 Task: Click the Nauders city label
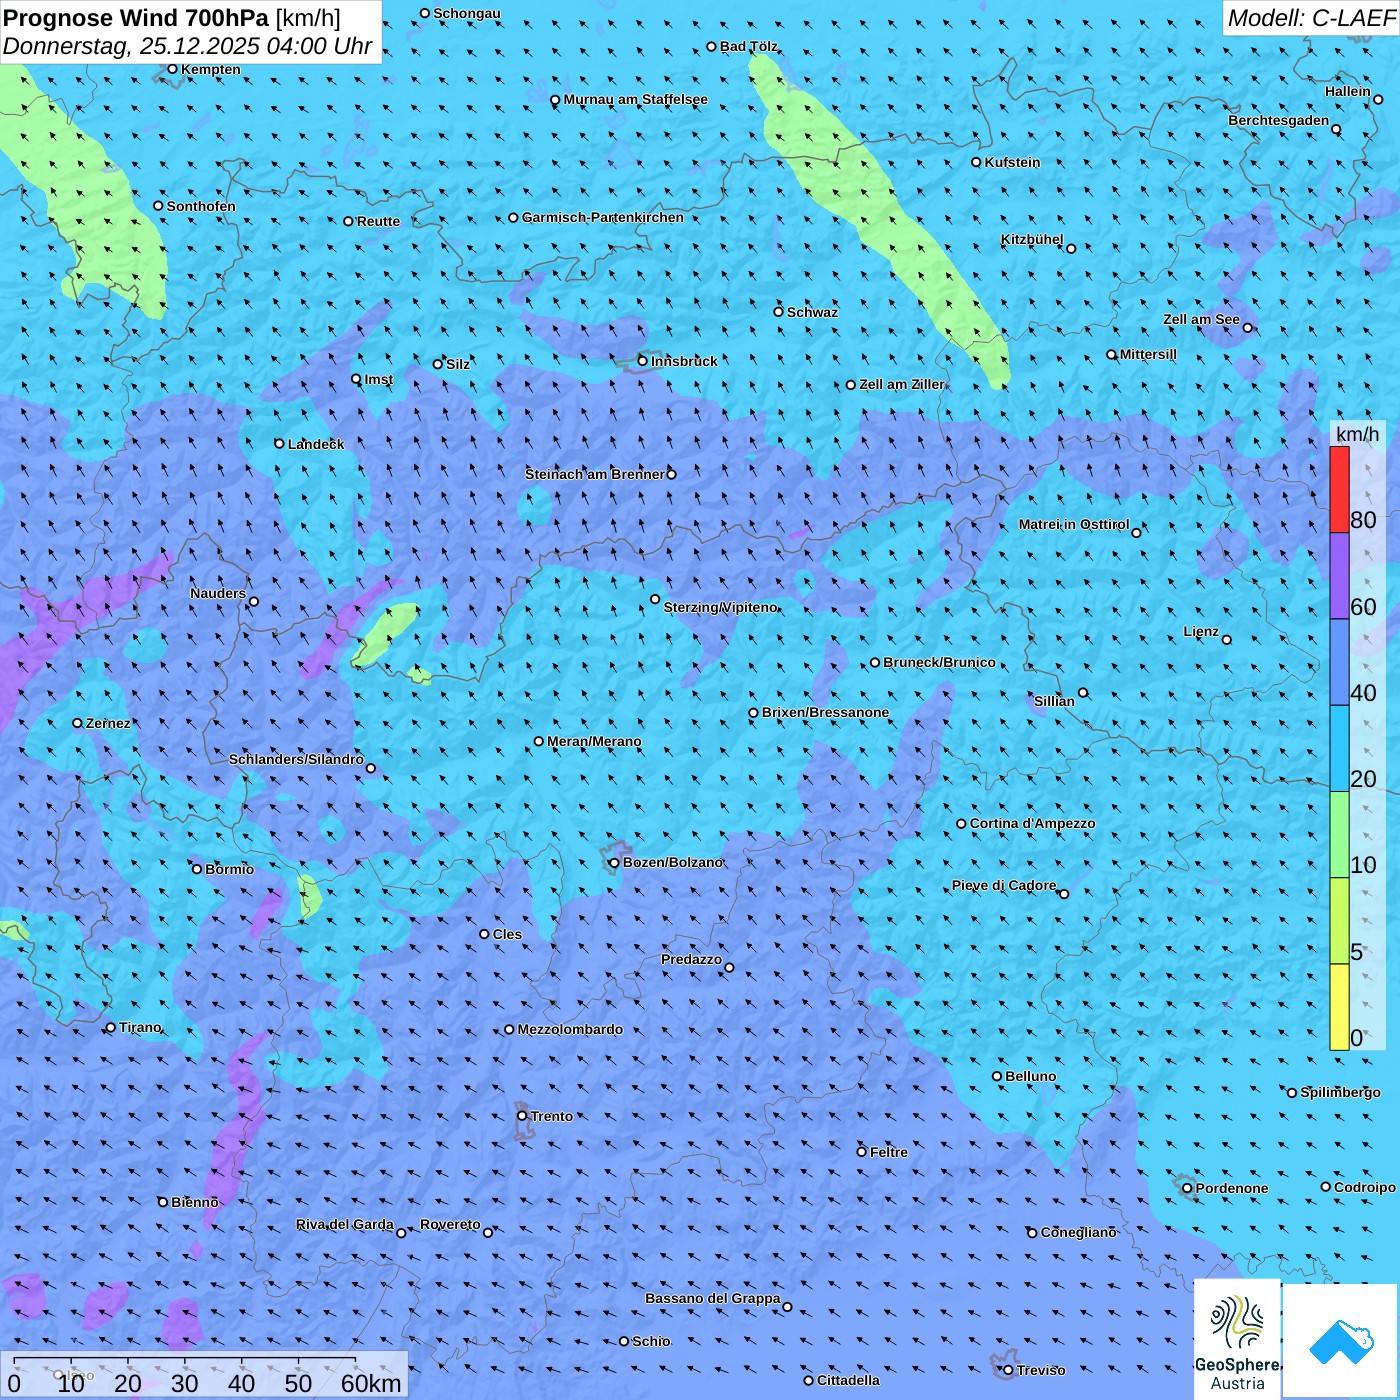[218, 593]
